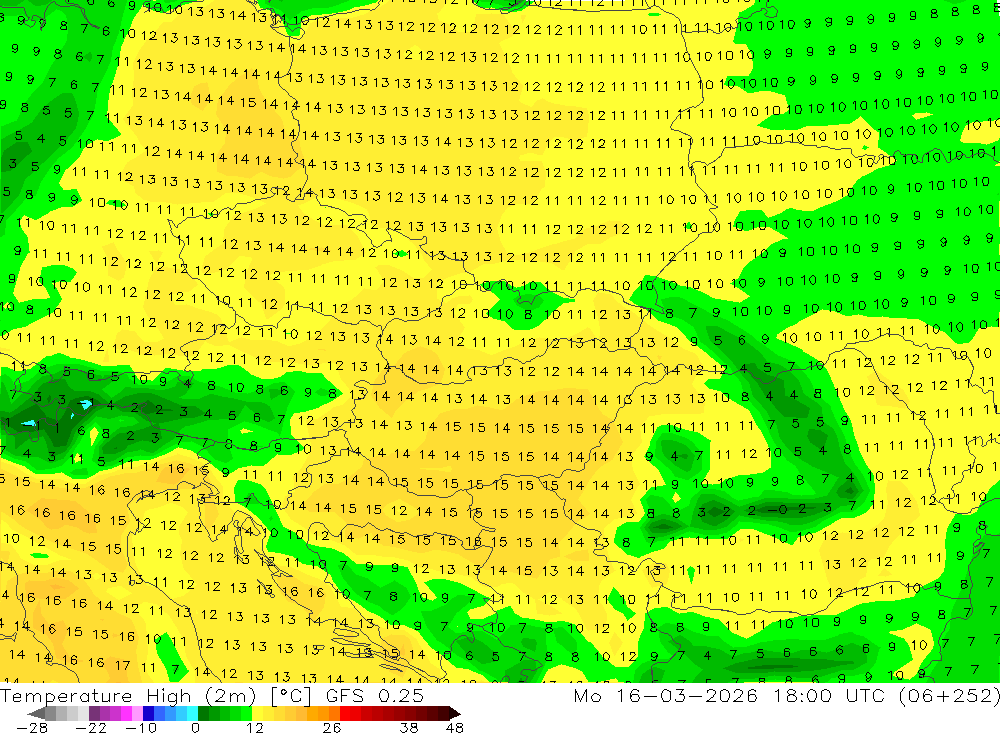
Task: Click the "[°C]" unit label
Action: click(290, 695)
